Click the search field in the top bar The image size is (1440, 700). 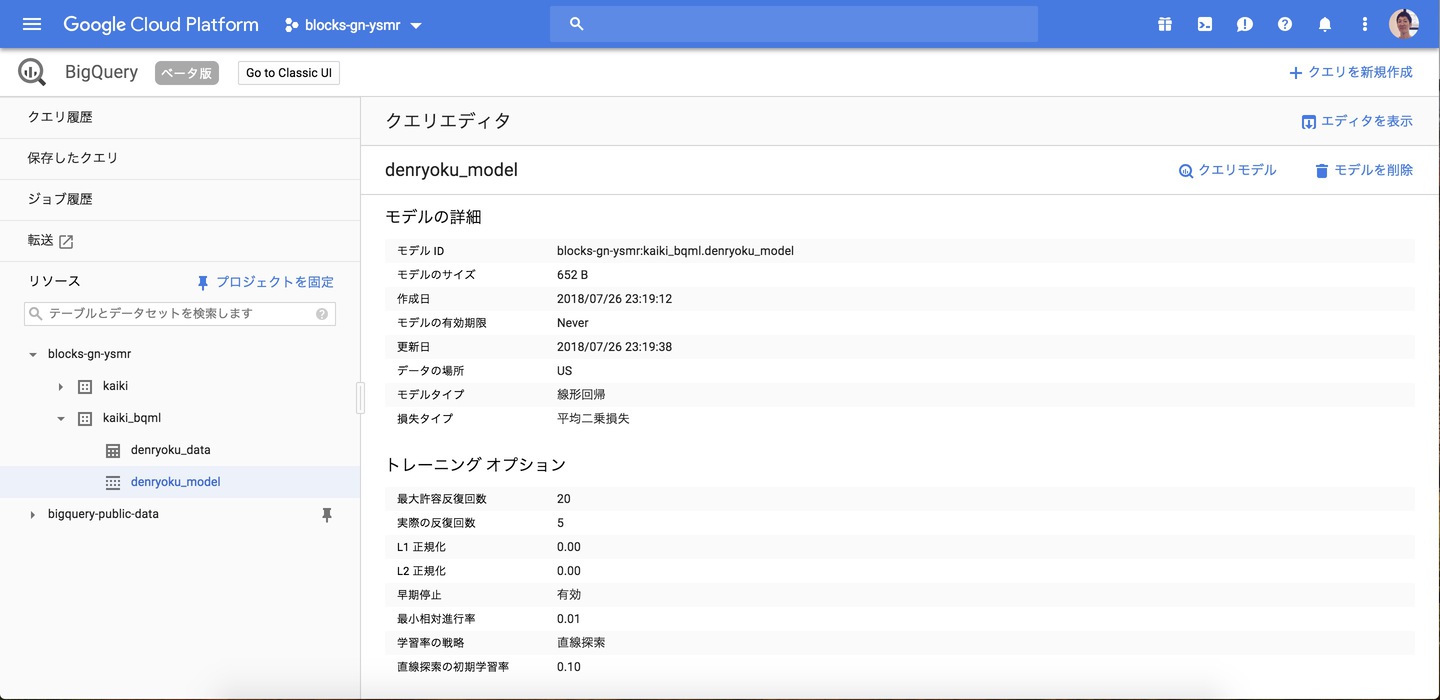pyautogui.click(x=794, y=24)
